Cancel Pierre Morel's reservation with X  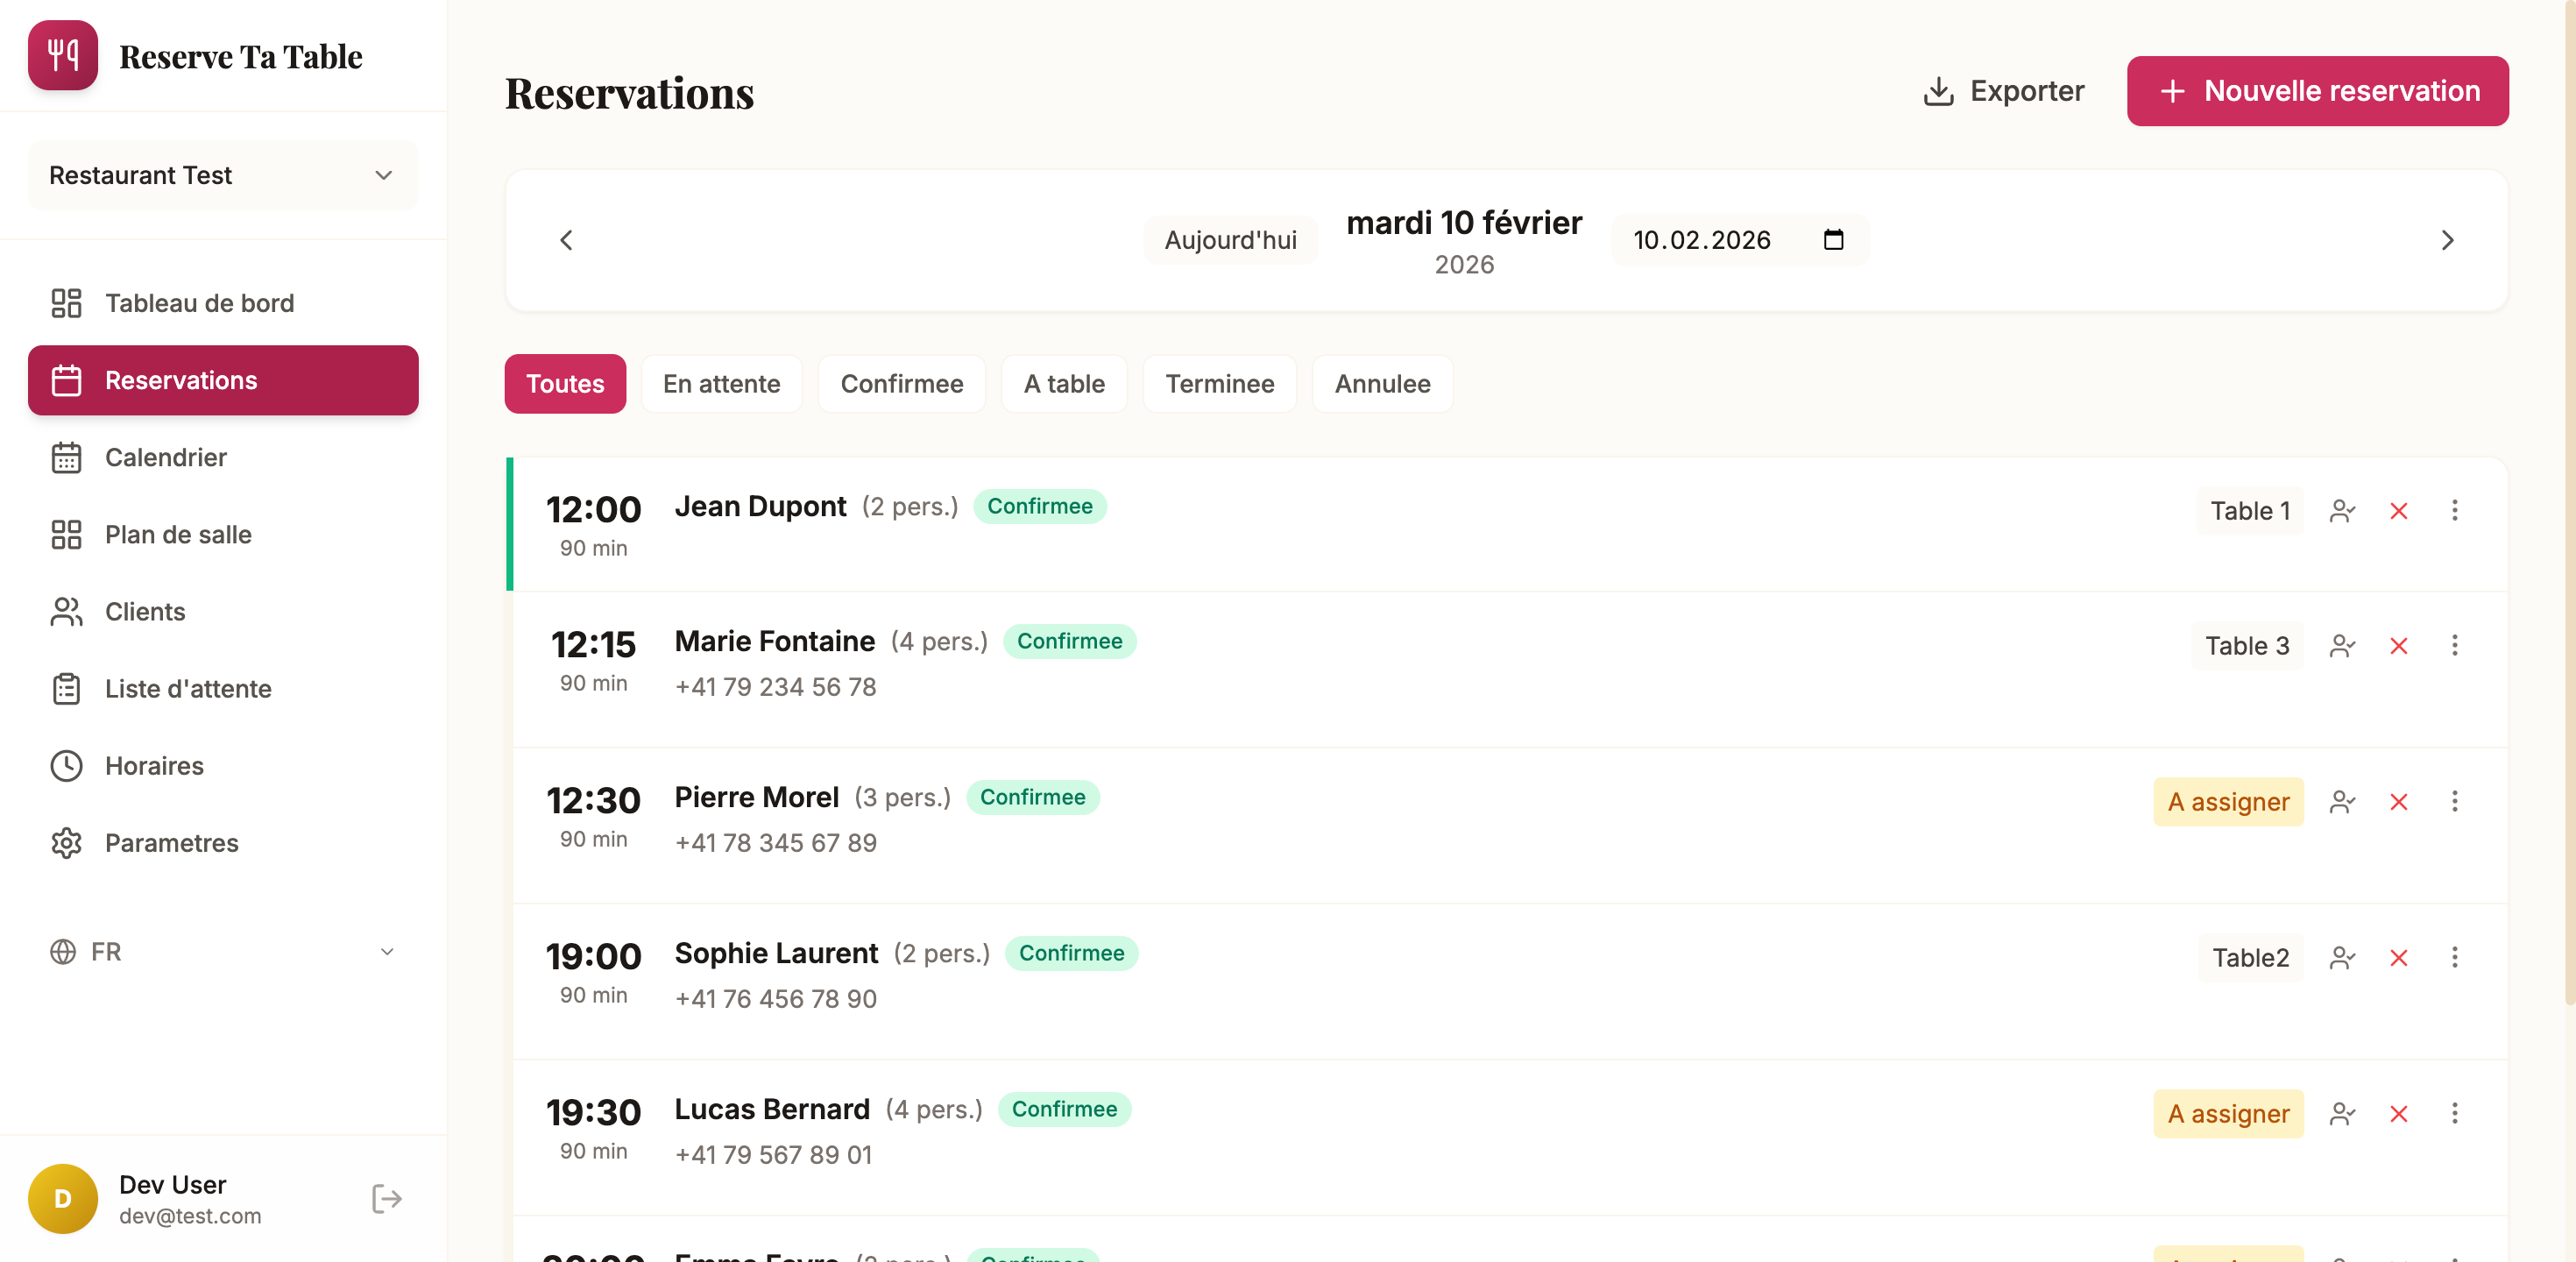pos(2398,802)
